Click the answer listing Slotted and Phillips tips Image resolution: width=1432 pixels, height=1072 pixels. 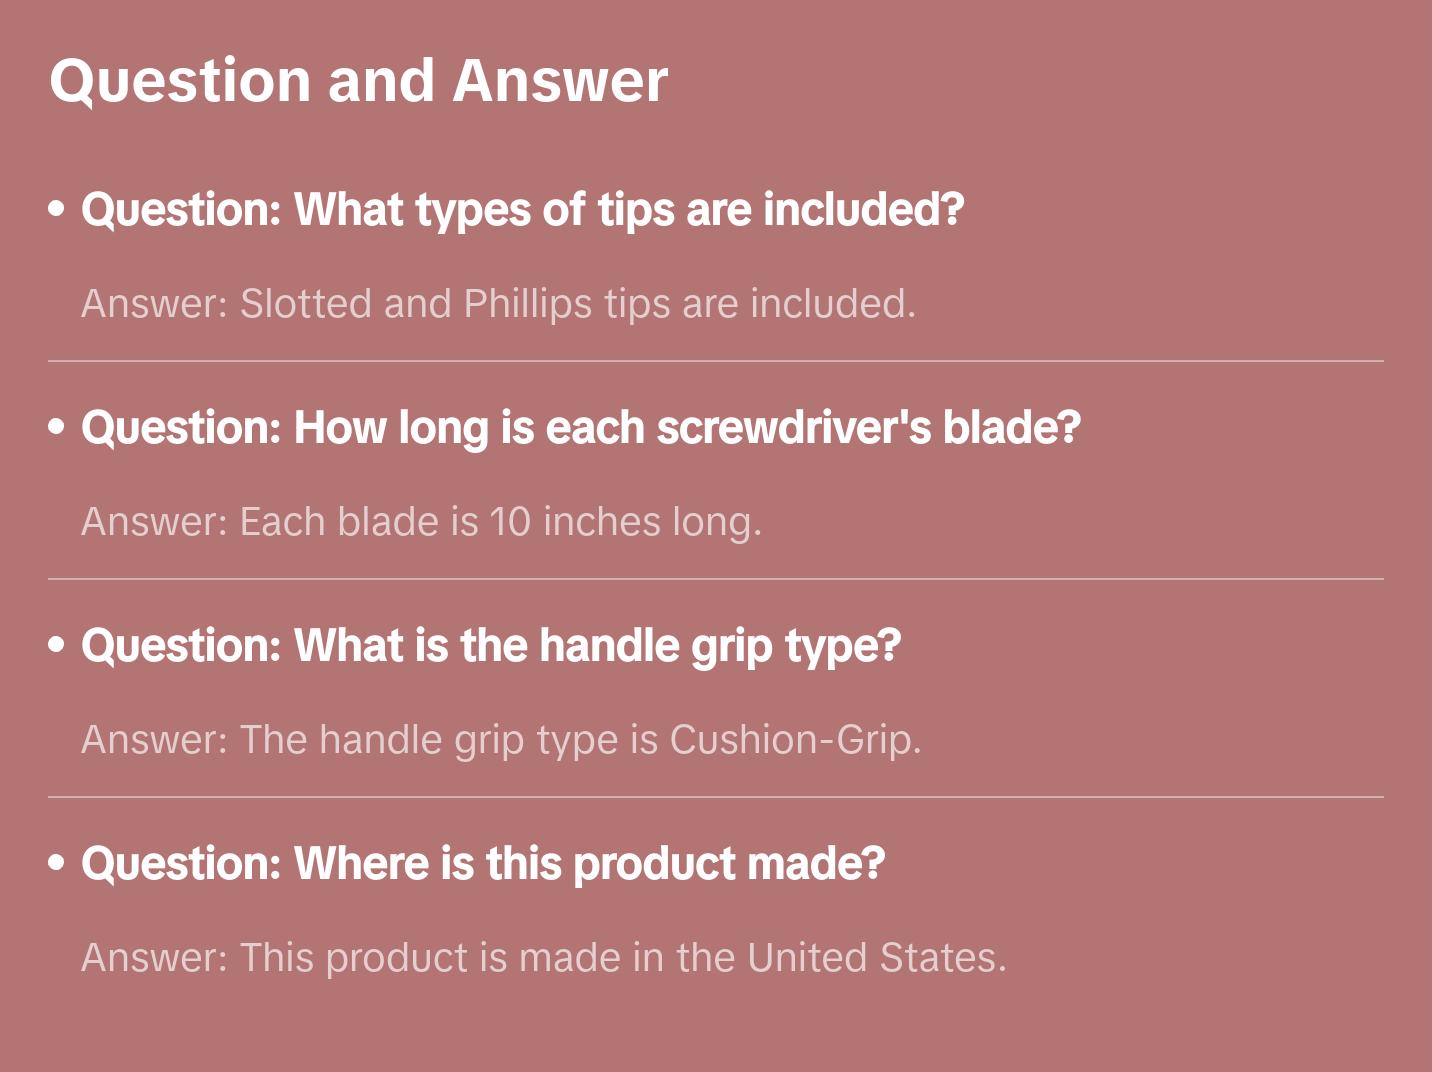(498, 304)
